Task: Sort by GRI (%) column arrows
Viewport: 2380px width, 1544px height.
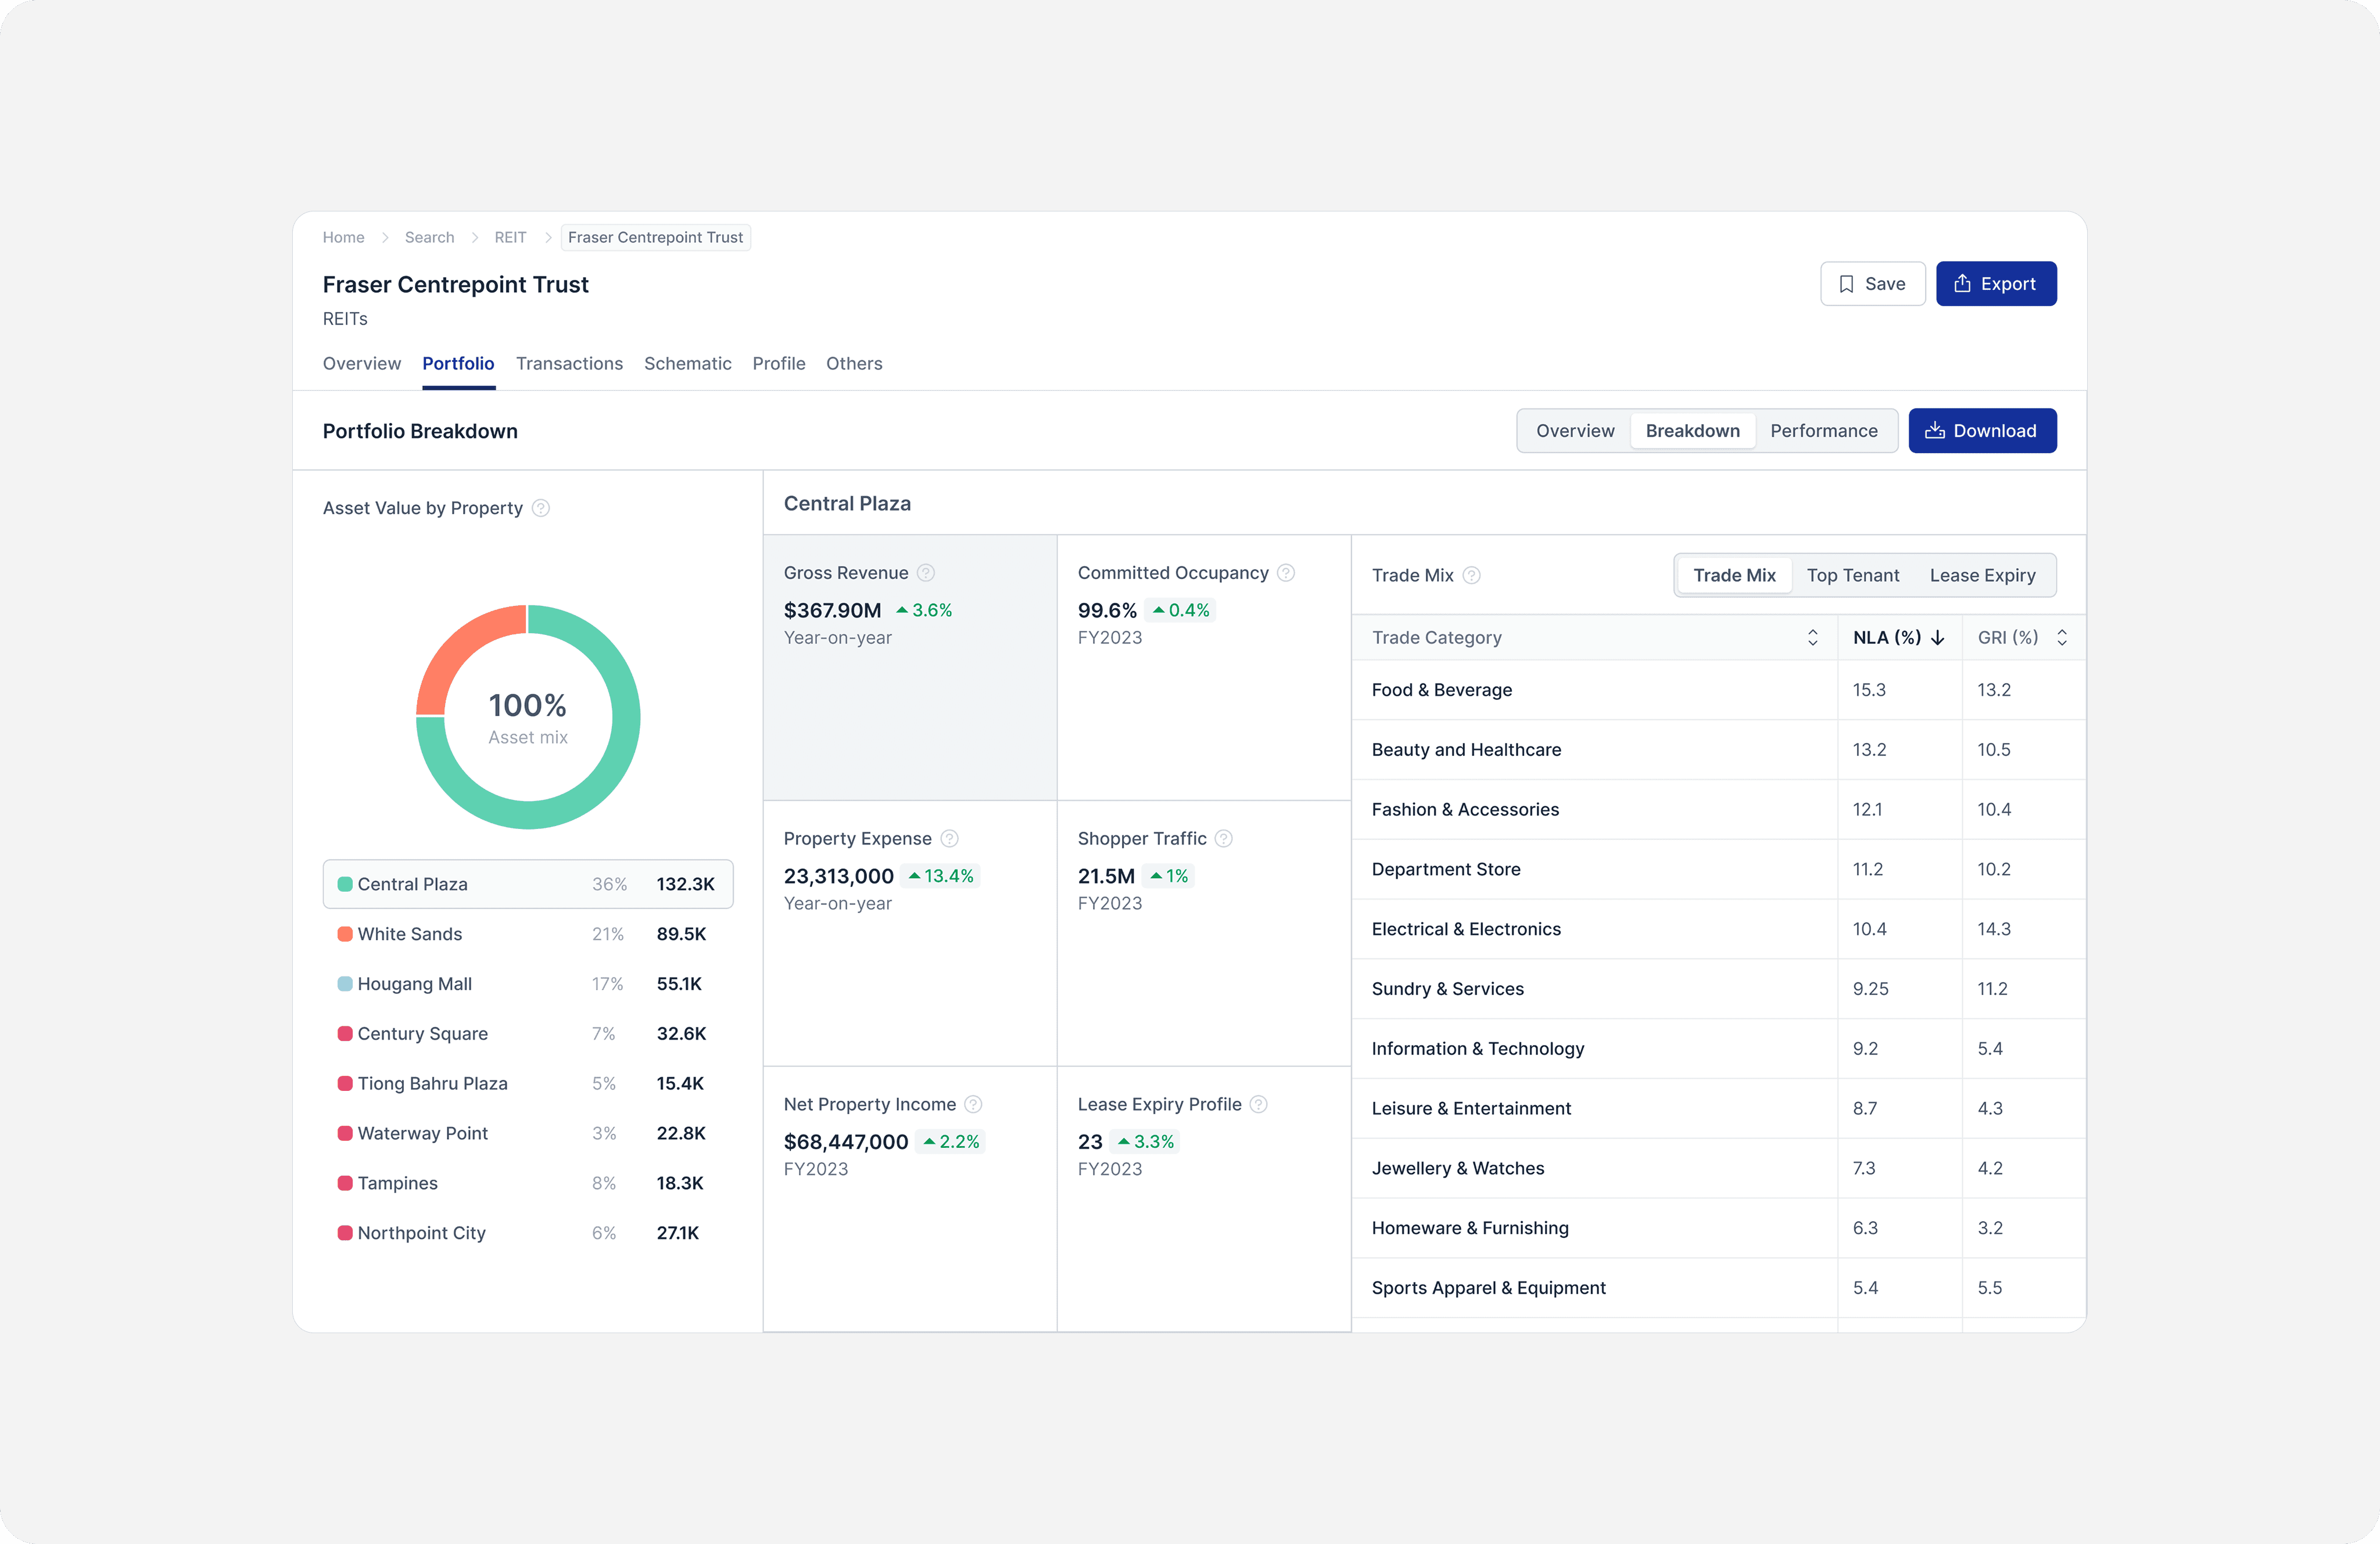Action: (x=2062, y=638)
